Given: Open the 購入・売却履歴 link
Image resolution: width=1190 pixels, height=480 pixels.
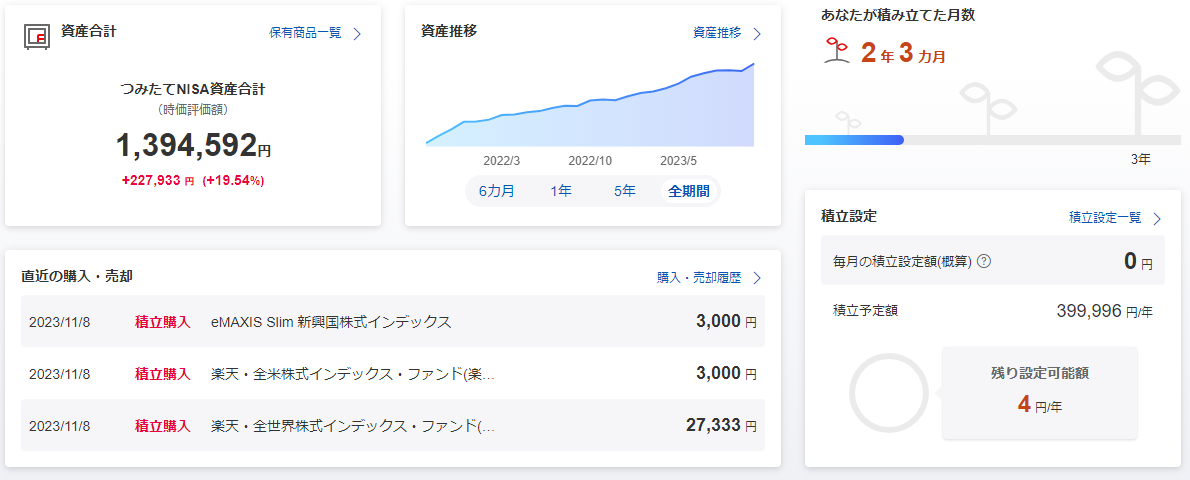Looking at the screenshot, I should coord(698,278).
